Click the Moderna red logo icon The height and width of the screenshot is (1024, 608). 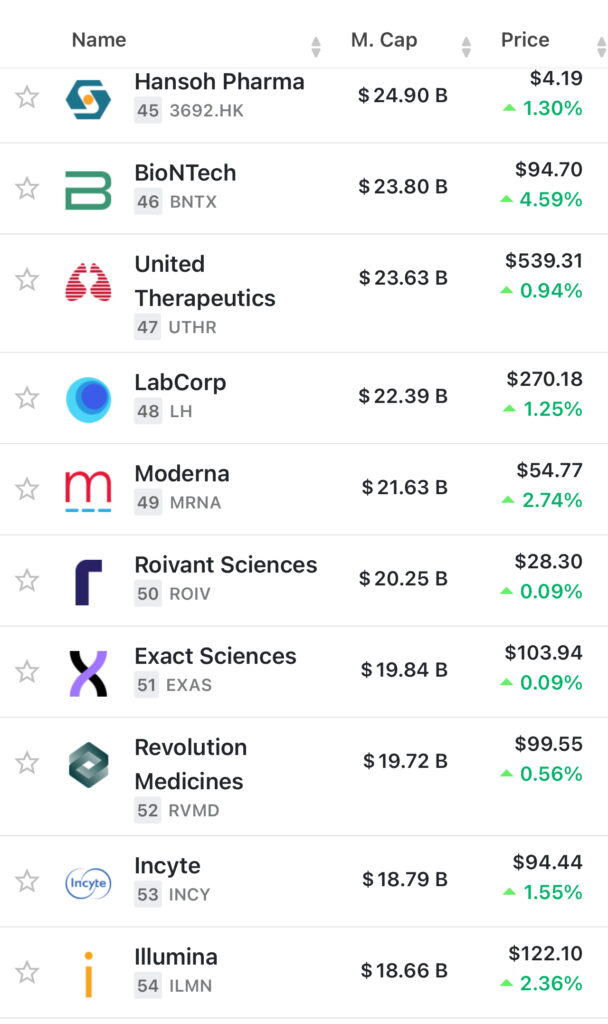(88, 490)
